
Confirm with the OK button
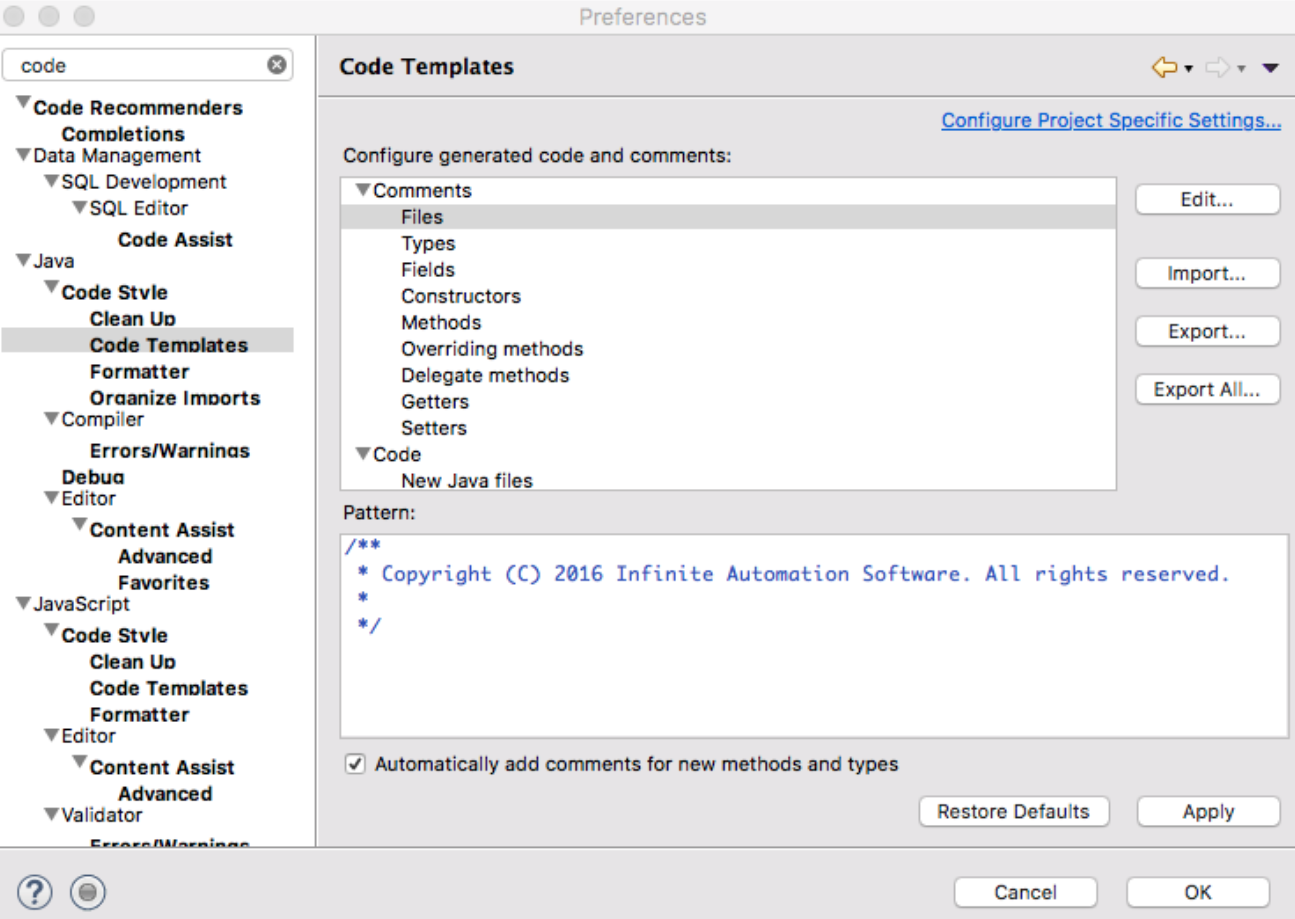[1198, 892]
